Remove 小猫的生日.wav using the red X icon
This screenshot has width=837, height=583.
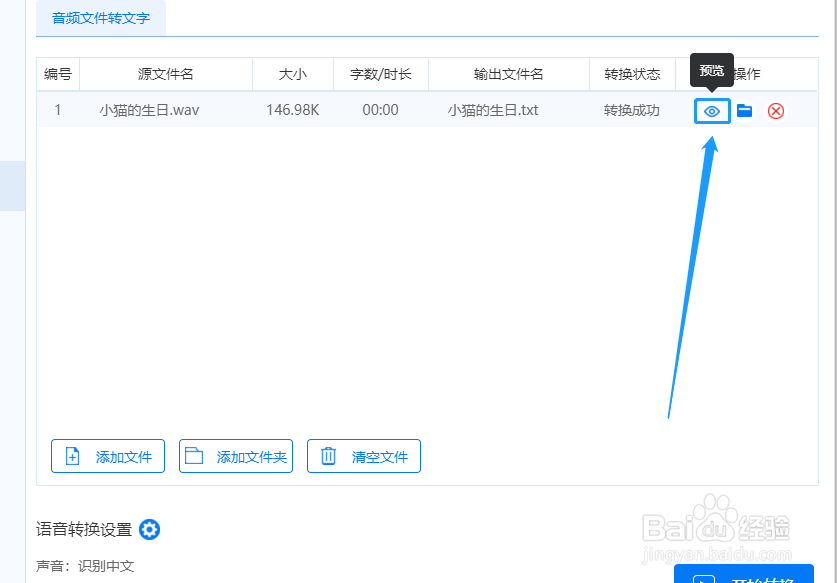click(776, 111)
